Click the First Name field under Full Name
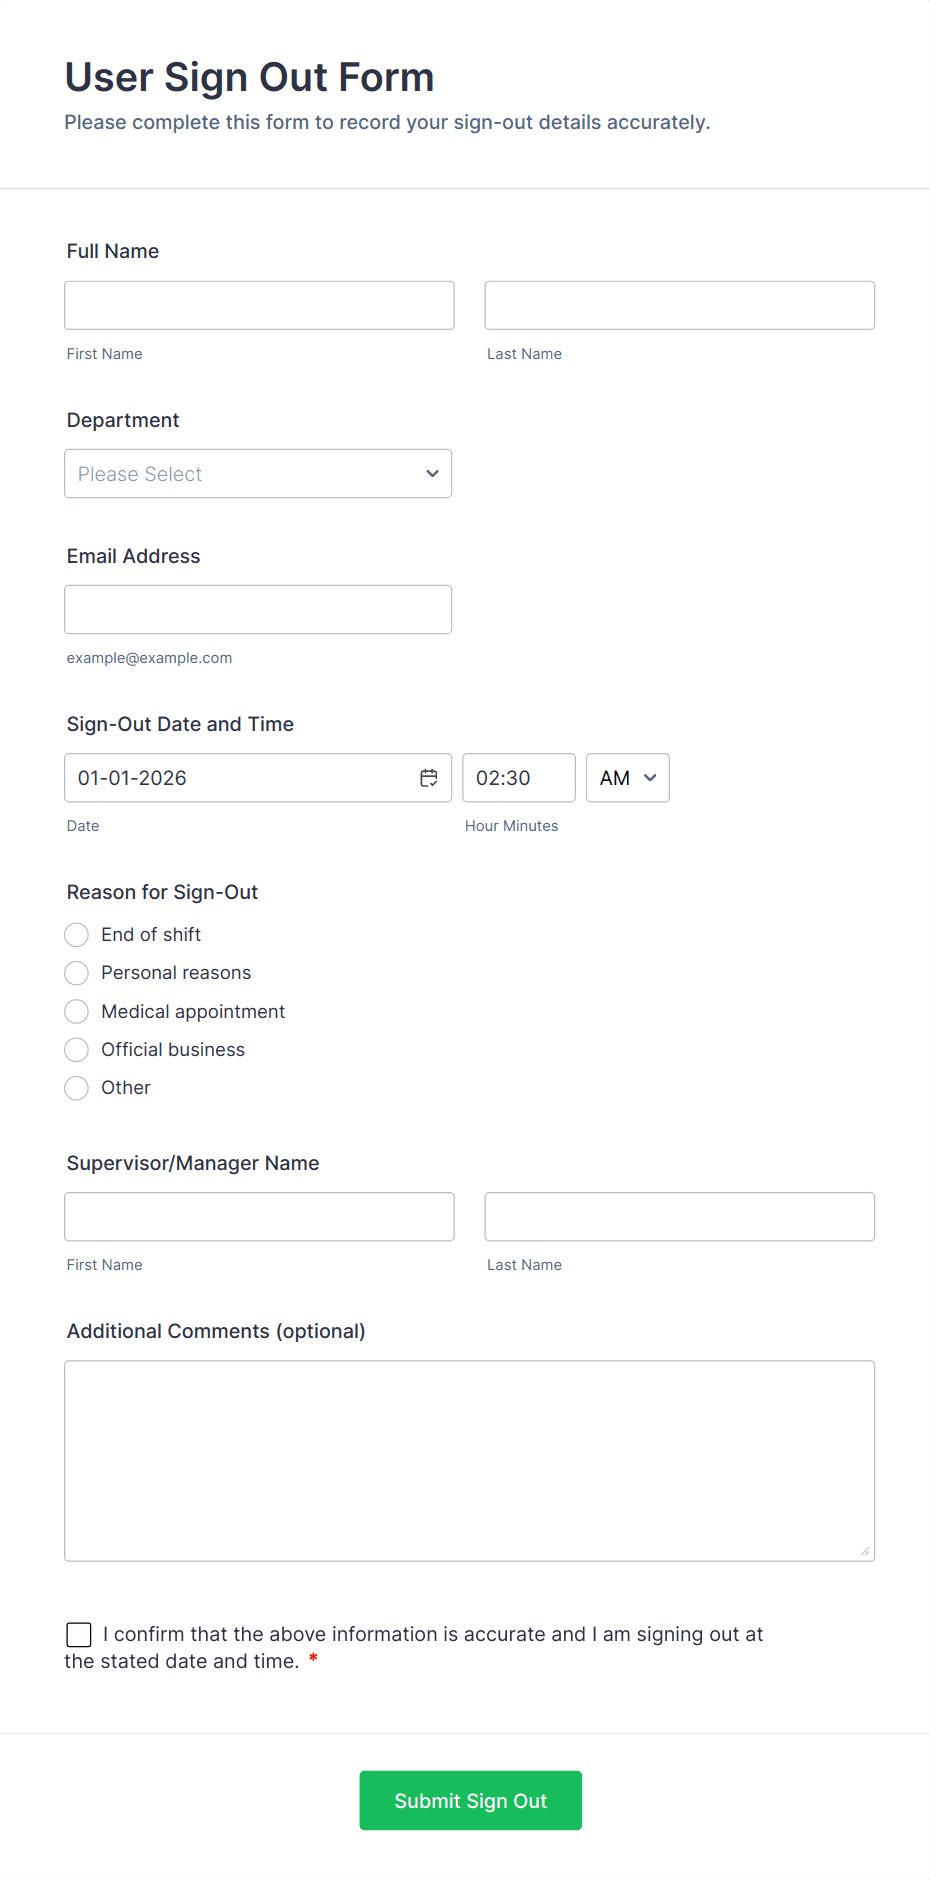This screenshot has height=1880, width=930. pyautogui.click(x=258, y=305)
